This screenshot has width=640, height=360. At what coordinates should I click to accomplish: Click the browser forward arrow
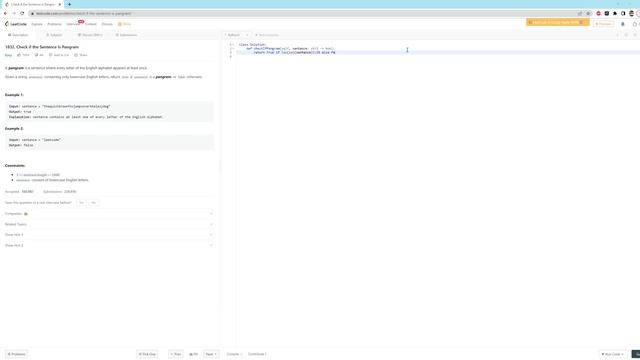[x=13, y=13]
